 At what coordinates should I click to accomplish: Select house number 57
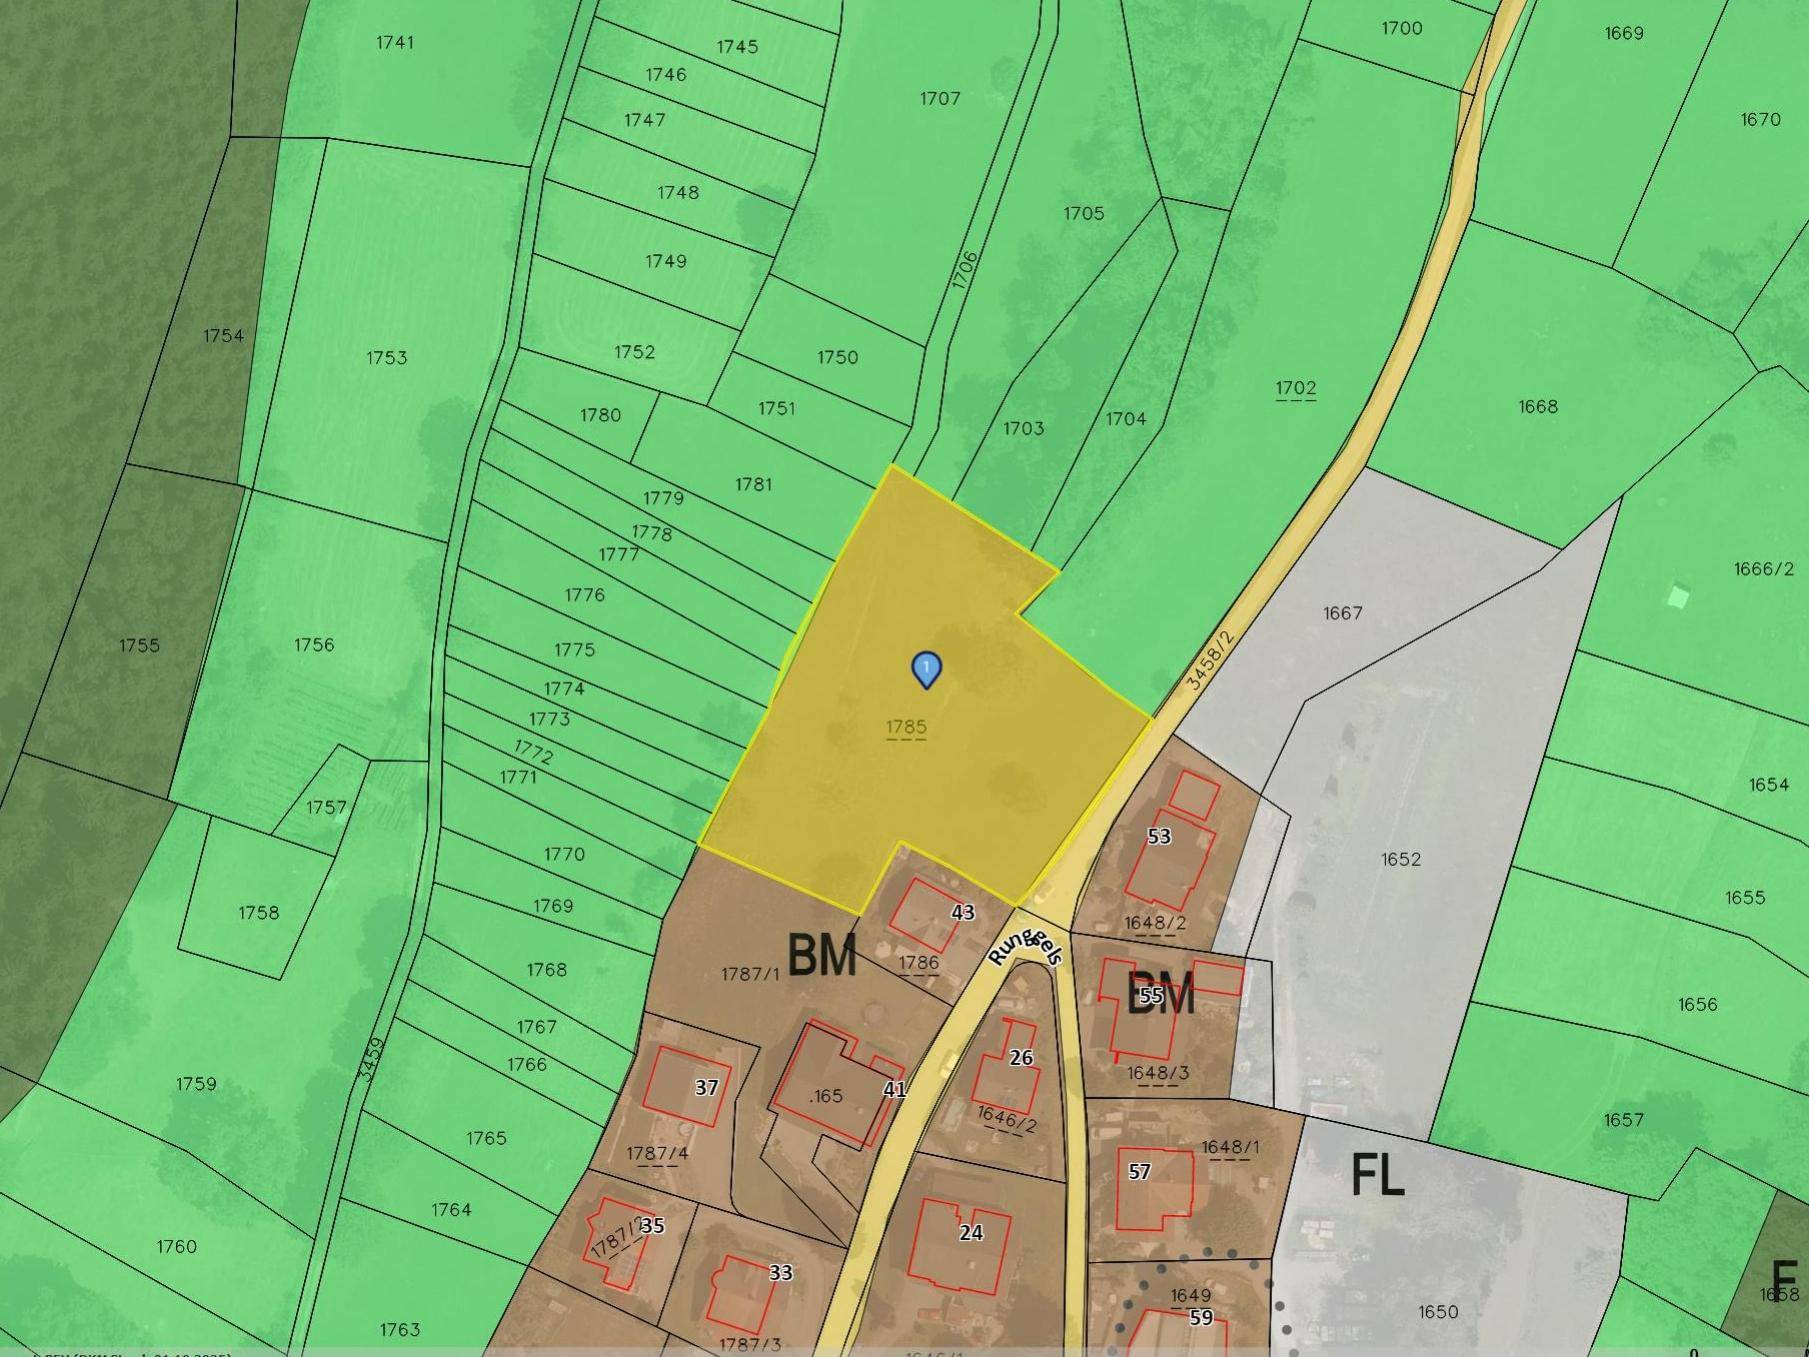point(1140,1171)
